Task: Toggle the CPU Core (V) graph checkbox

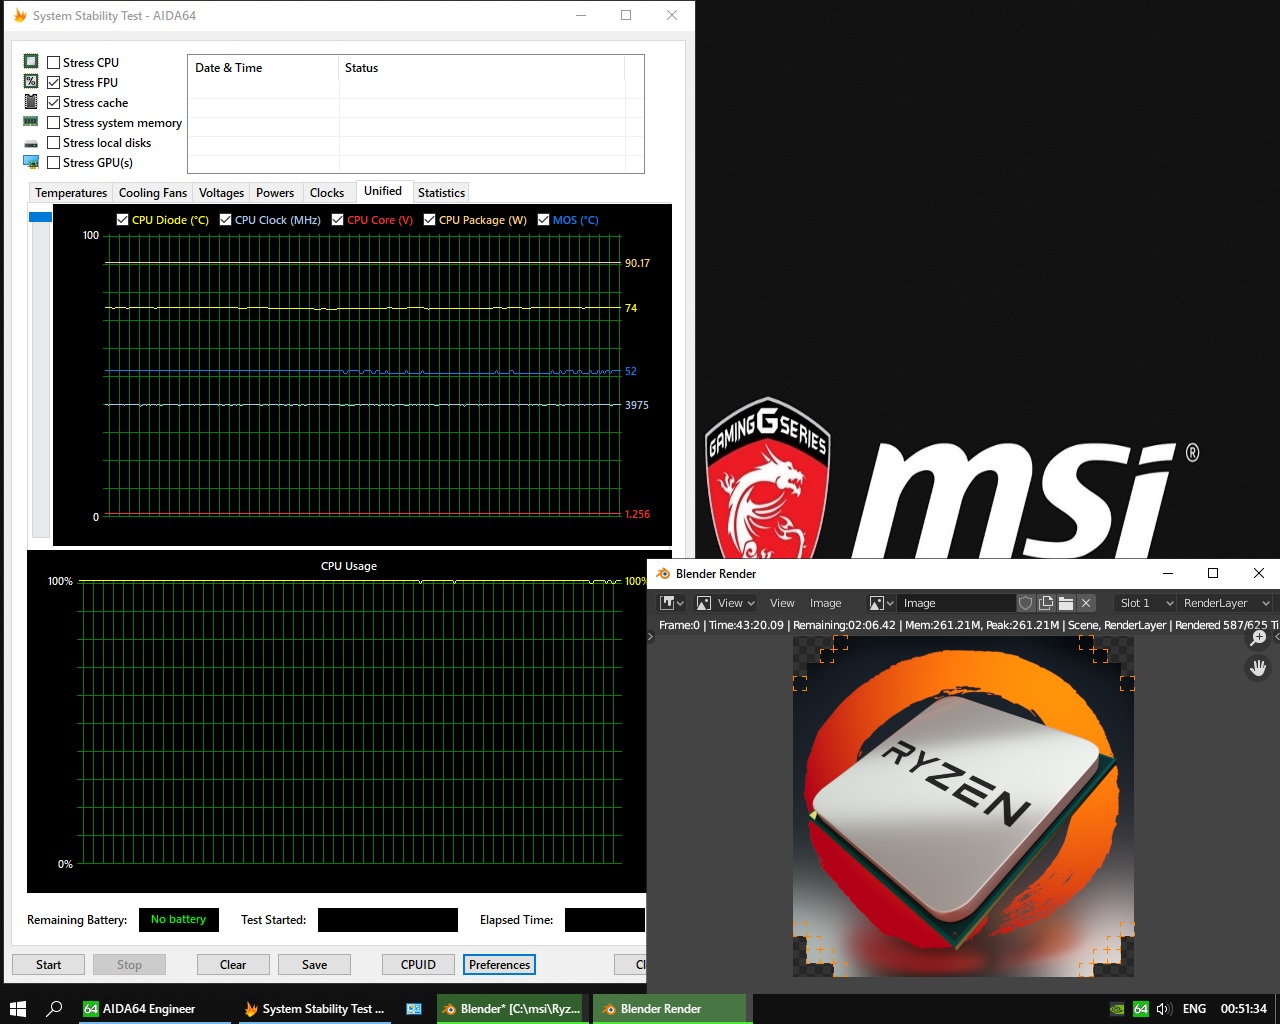Action: [337, 220]
